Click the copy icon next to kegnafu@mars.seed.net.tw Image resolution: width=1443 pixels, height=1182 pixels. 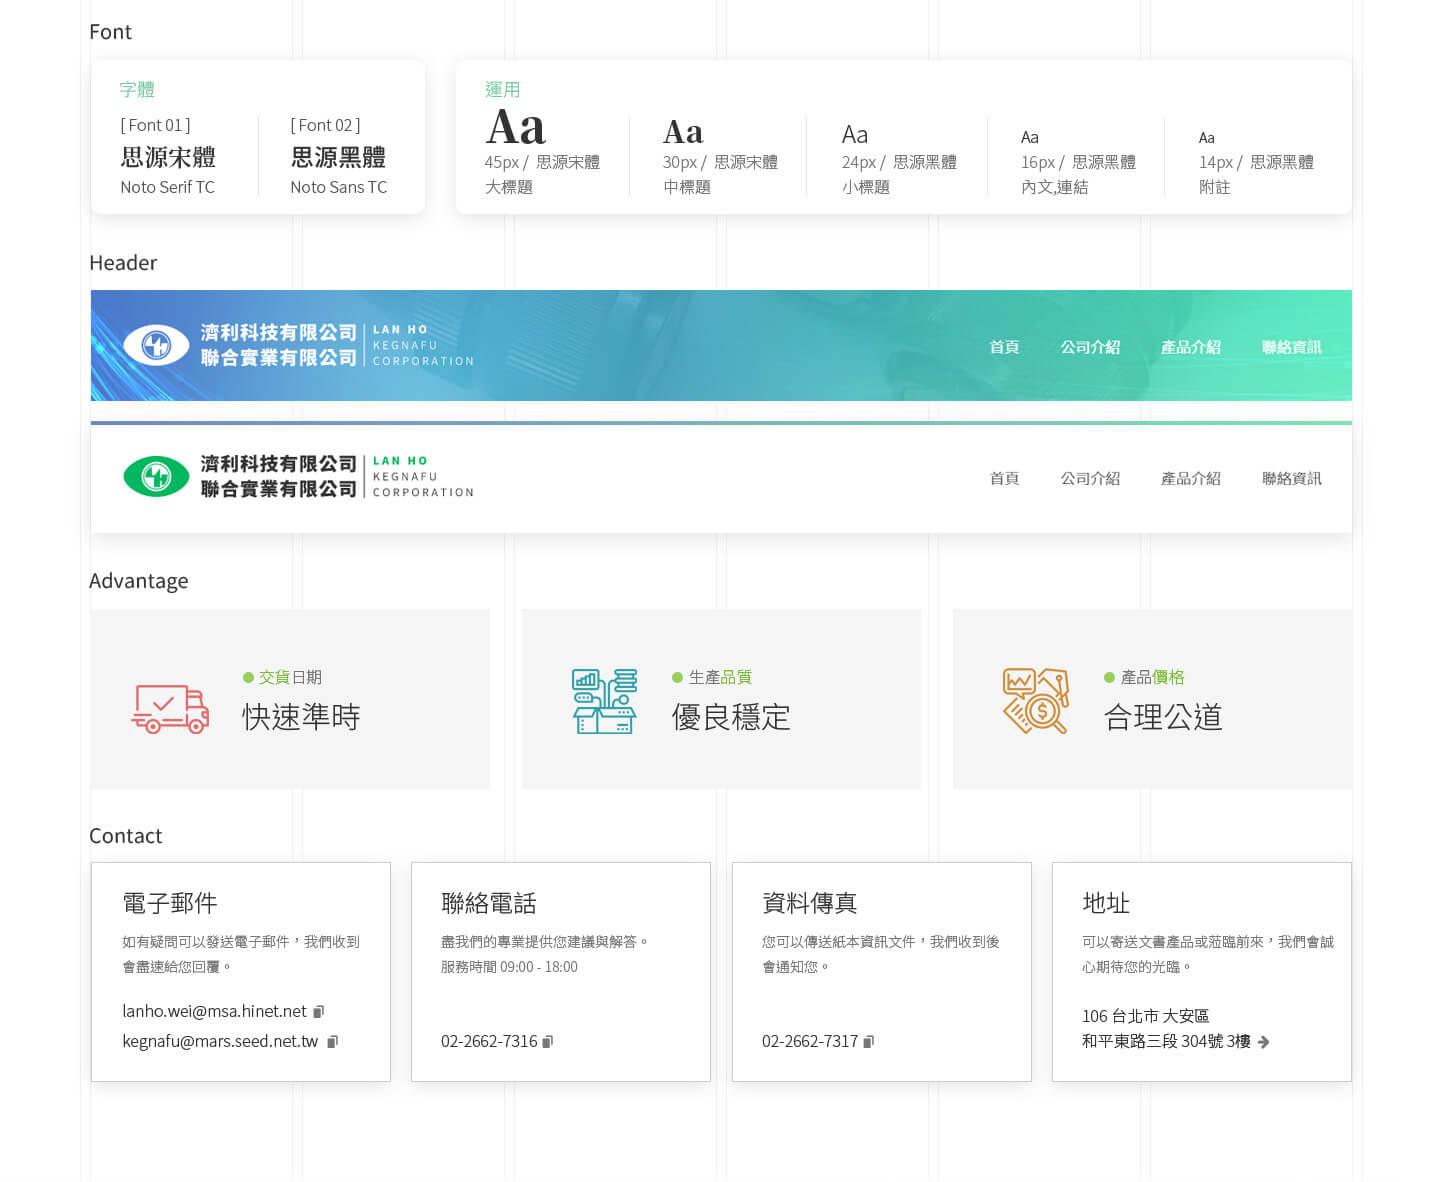click(x=333, y=1041)
